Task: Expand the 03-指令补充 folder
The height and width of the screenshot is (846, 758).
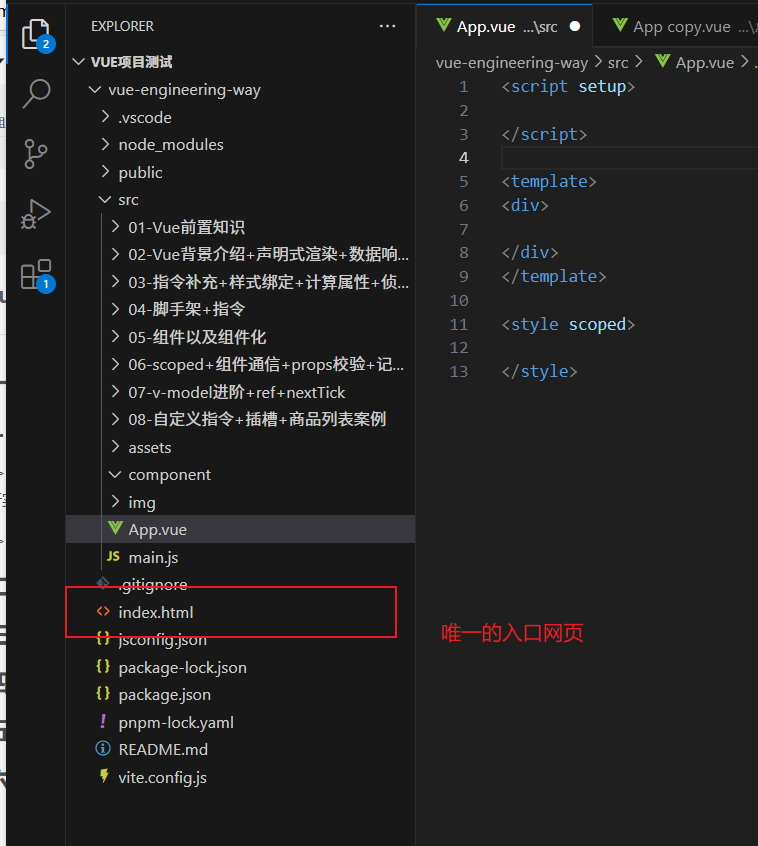Action: [x=115, y=282]
